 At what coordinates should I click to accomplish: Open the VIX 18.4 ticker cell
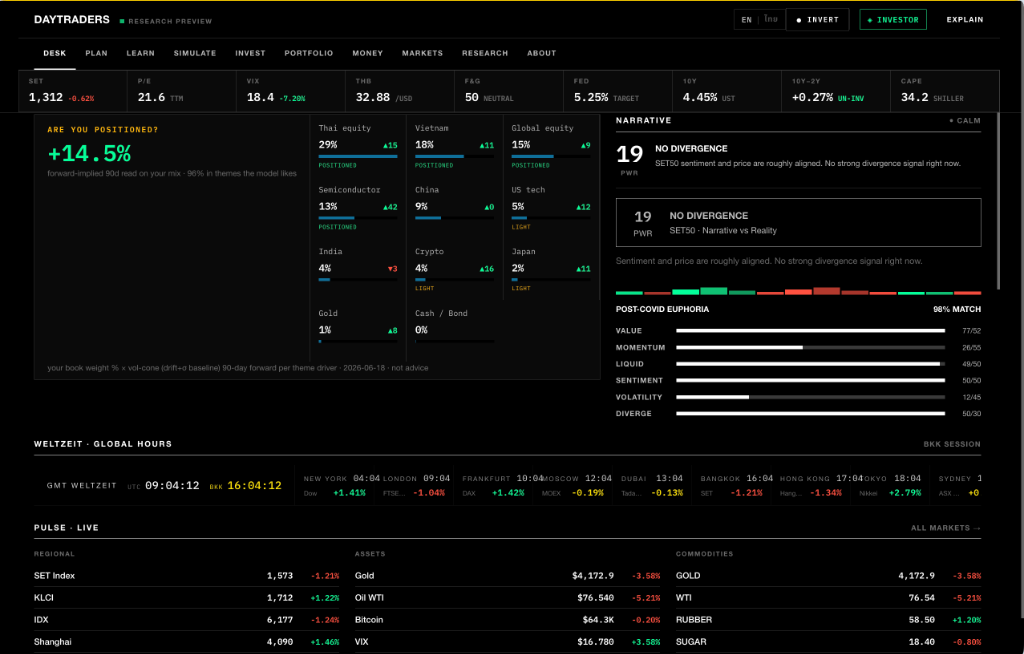pyautogui.click(x=291, y=91)
